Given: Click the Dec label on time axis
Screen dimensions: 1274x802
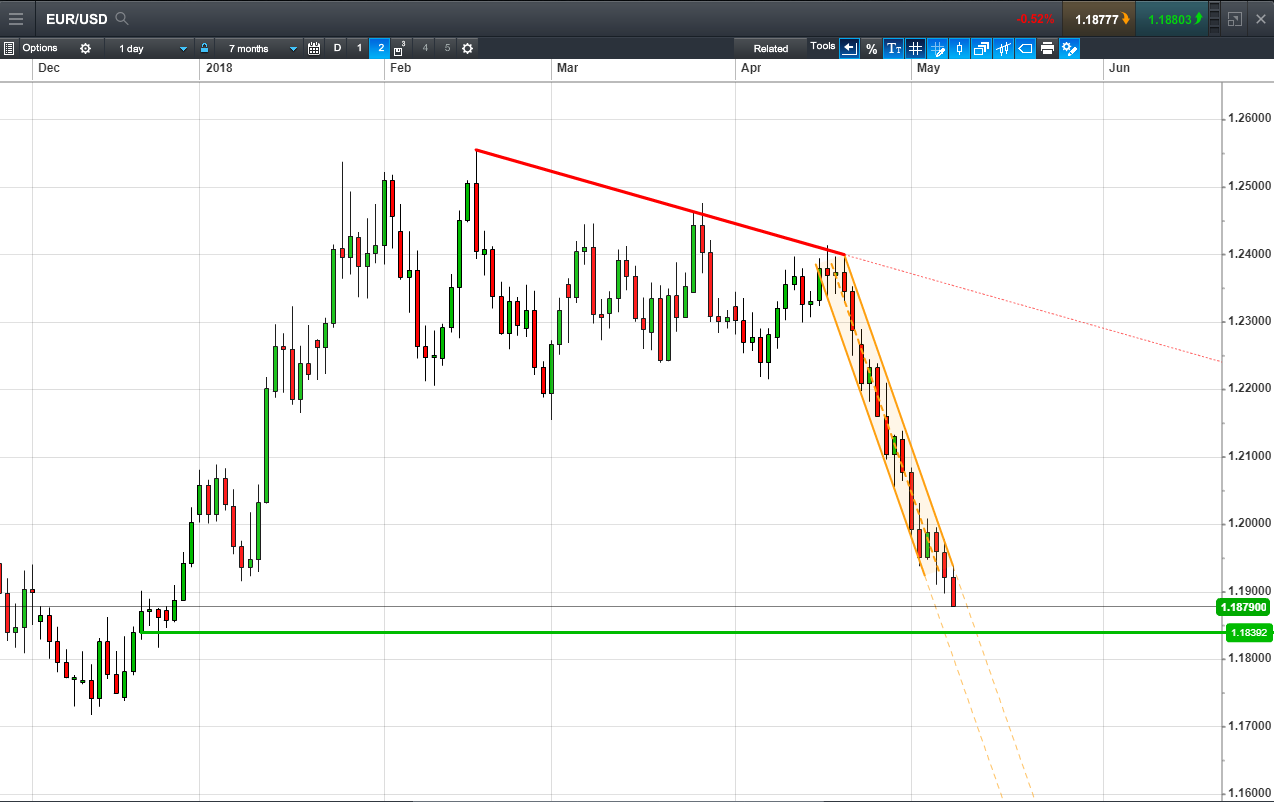Looking at the screenshot, I should tap(48, 68).
